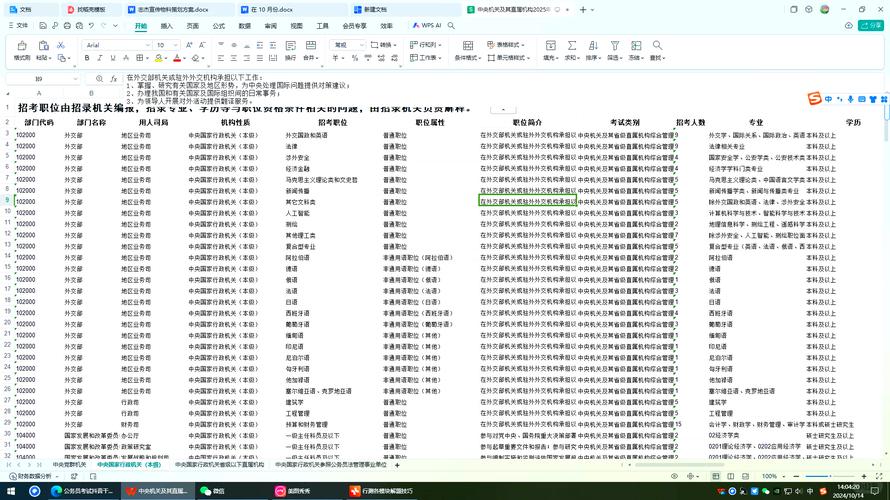Viewport: 890px width, 500px height.
Task: Open the 工作表 dropdown
Action: pyautogui.click(x=425, y=58)
